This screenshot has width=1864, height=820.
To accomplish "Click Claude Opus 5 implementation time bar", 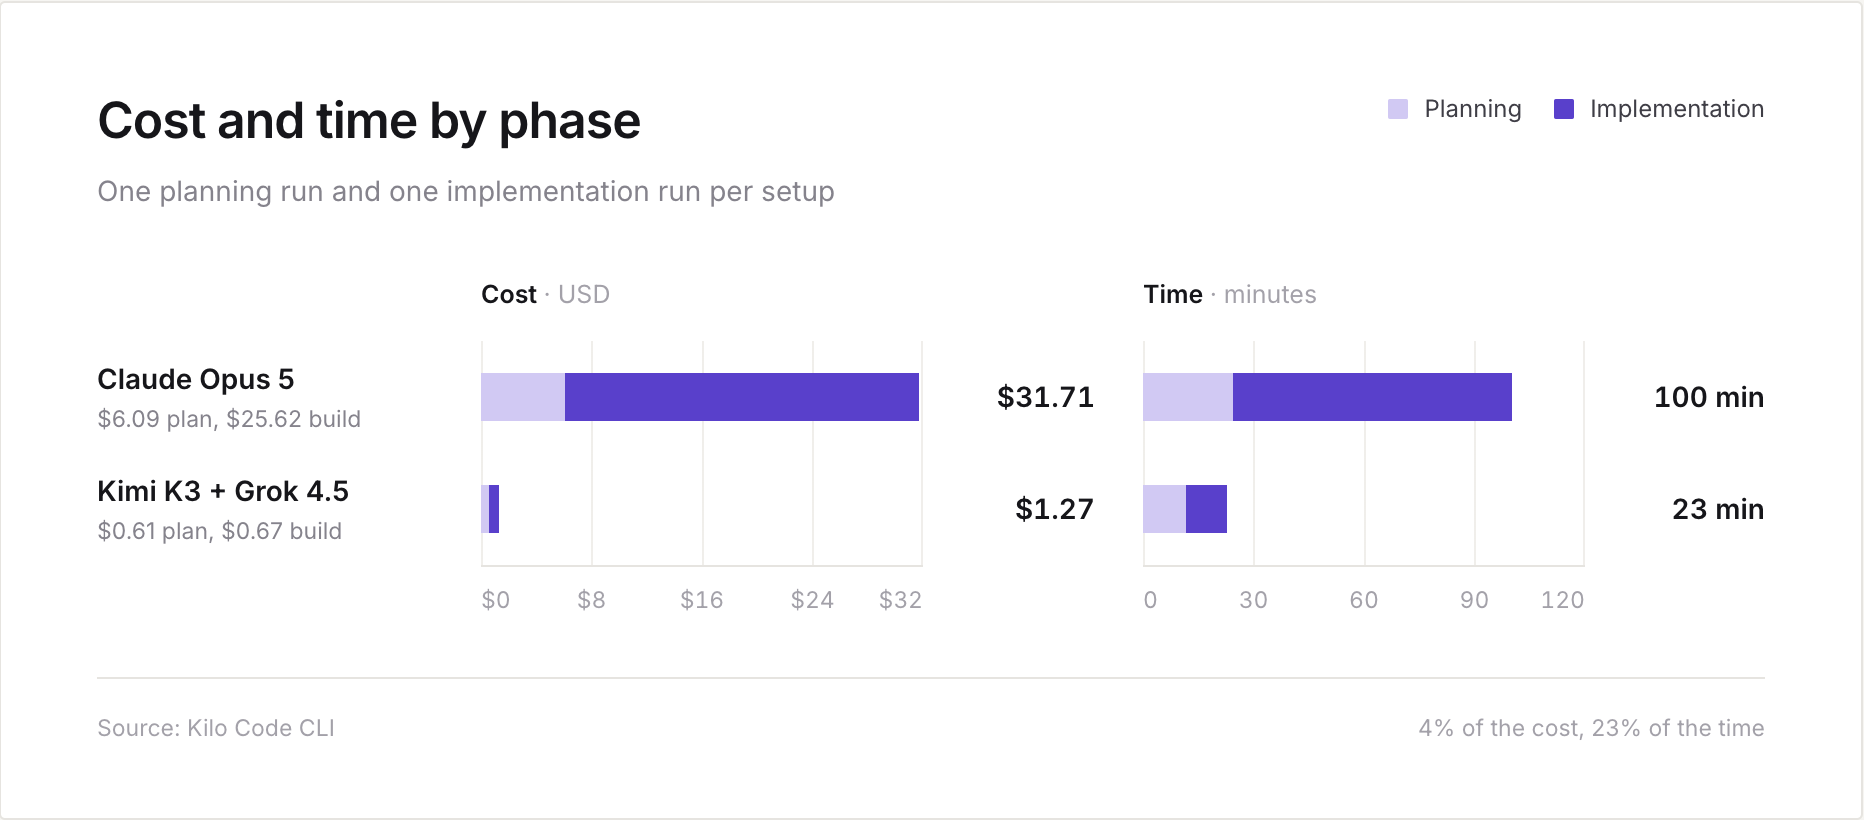I will pos(1372,397).
